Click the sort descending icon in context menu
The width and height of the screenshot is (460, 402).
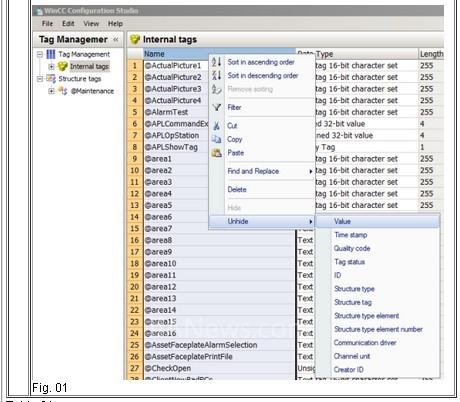point(216,76)
